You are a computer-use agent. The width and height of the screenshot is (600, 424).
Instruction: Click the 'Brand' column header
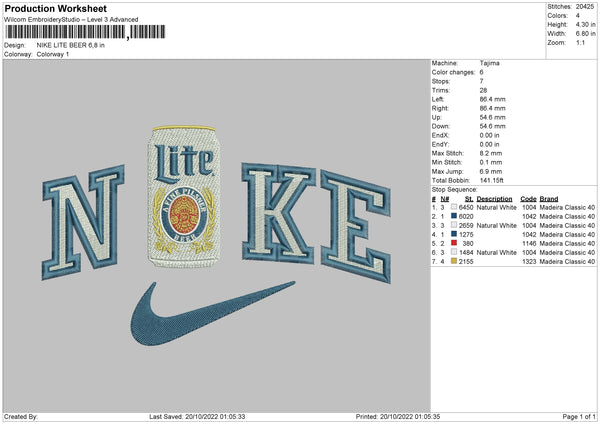coord(549,199)
